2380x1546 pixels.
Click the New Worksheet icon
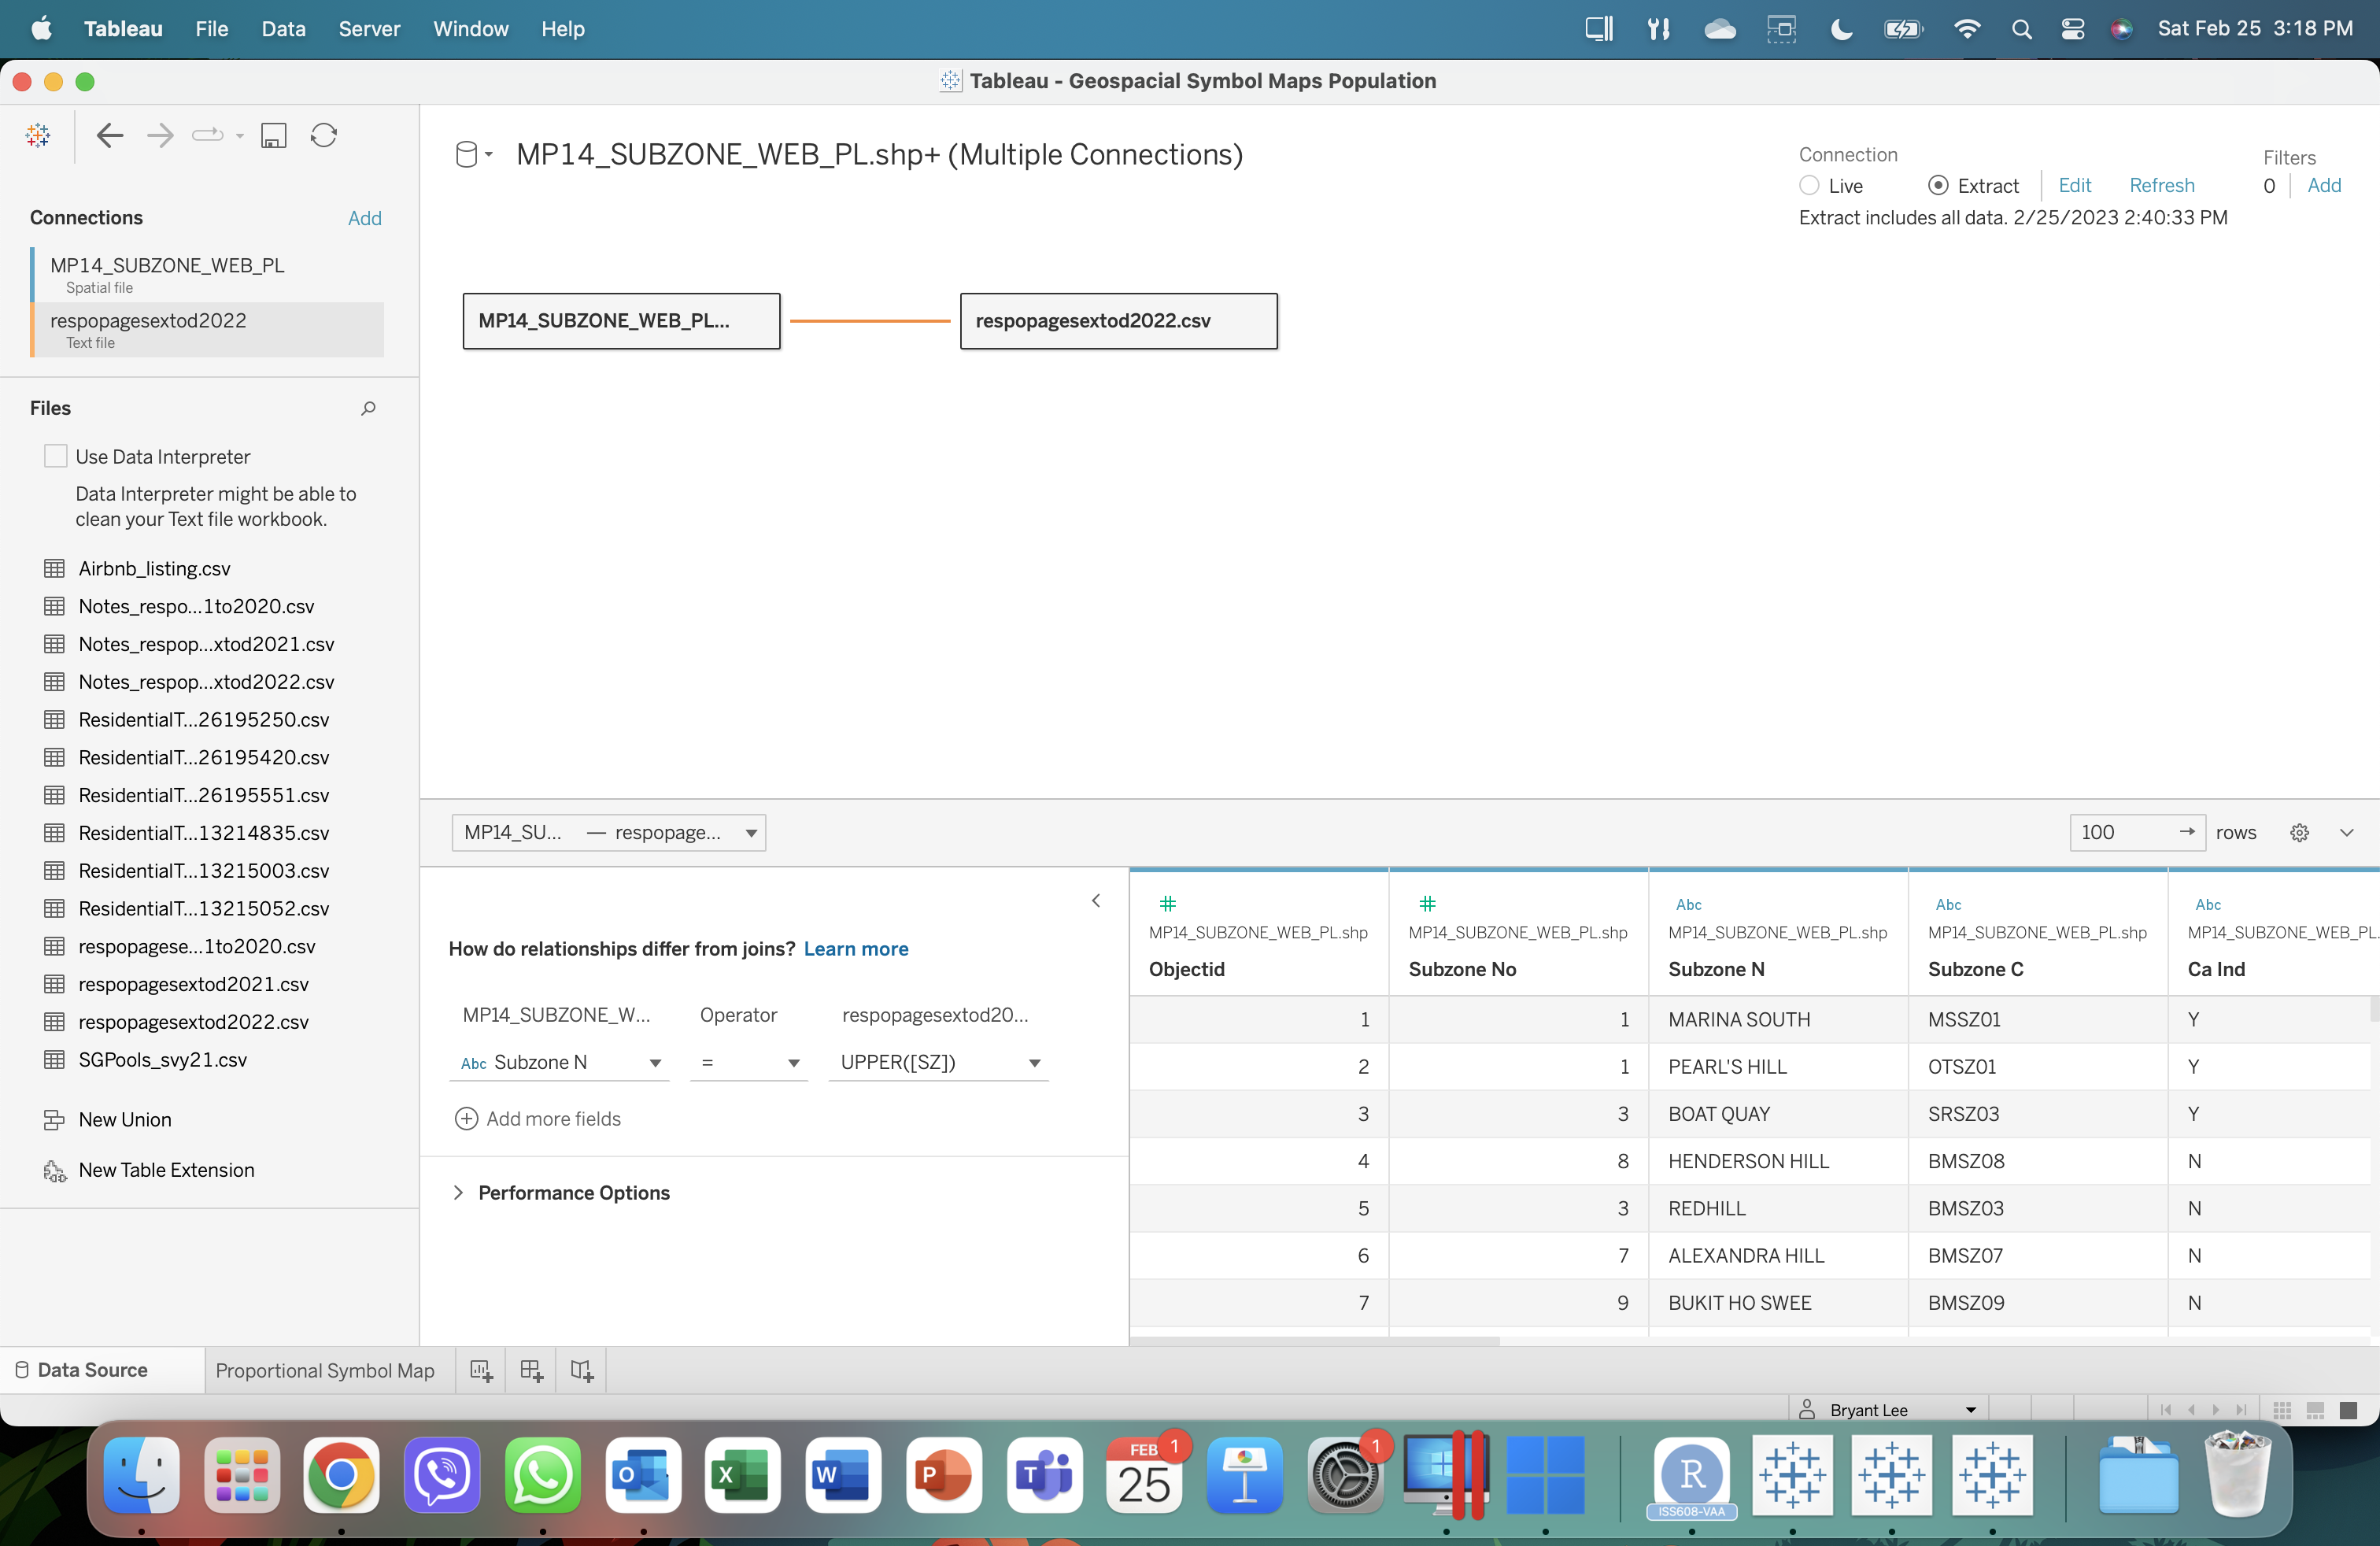click(x=481, y=1370)
